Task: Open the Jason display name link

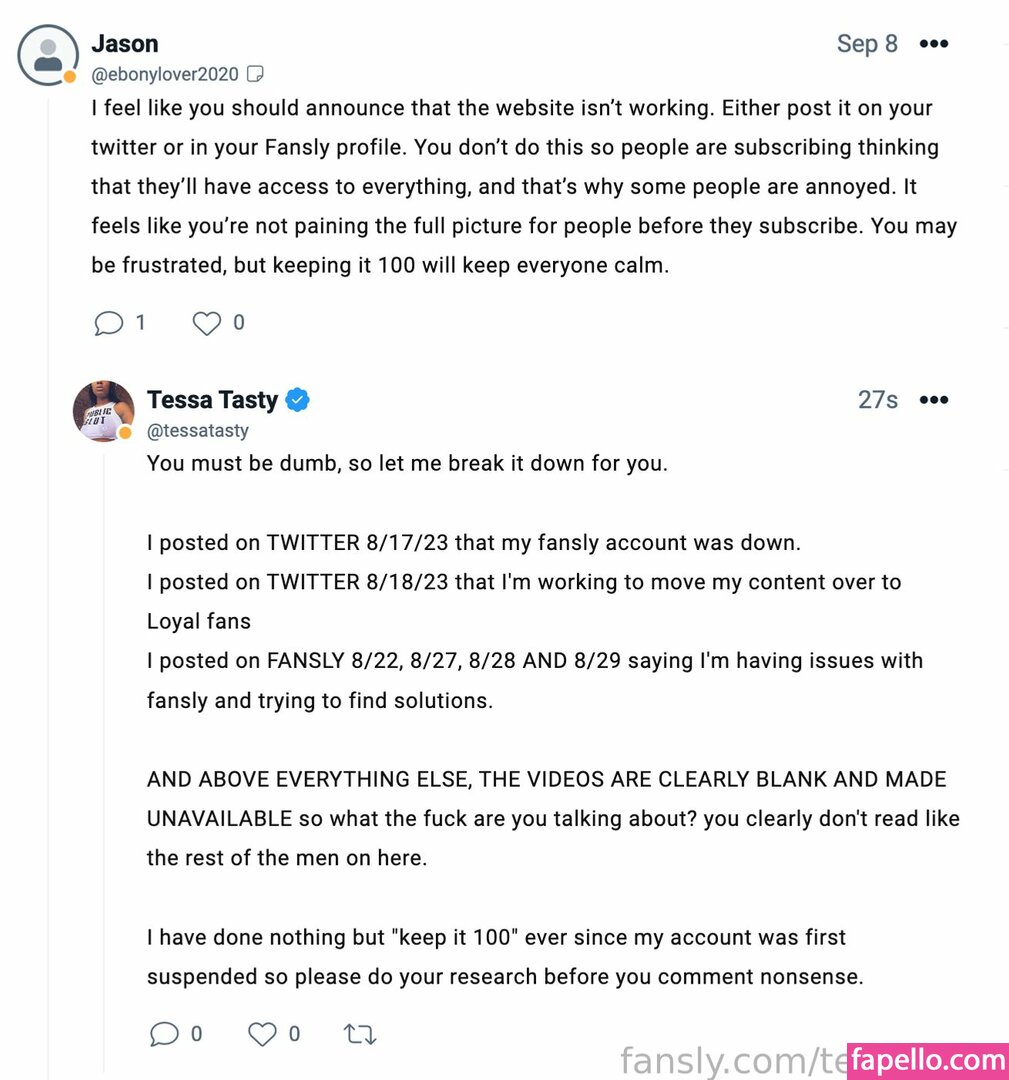Action: 125,44
